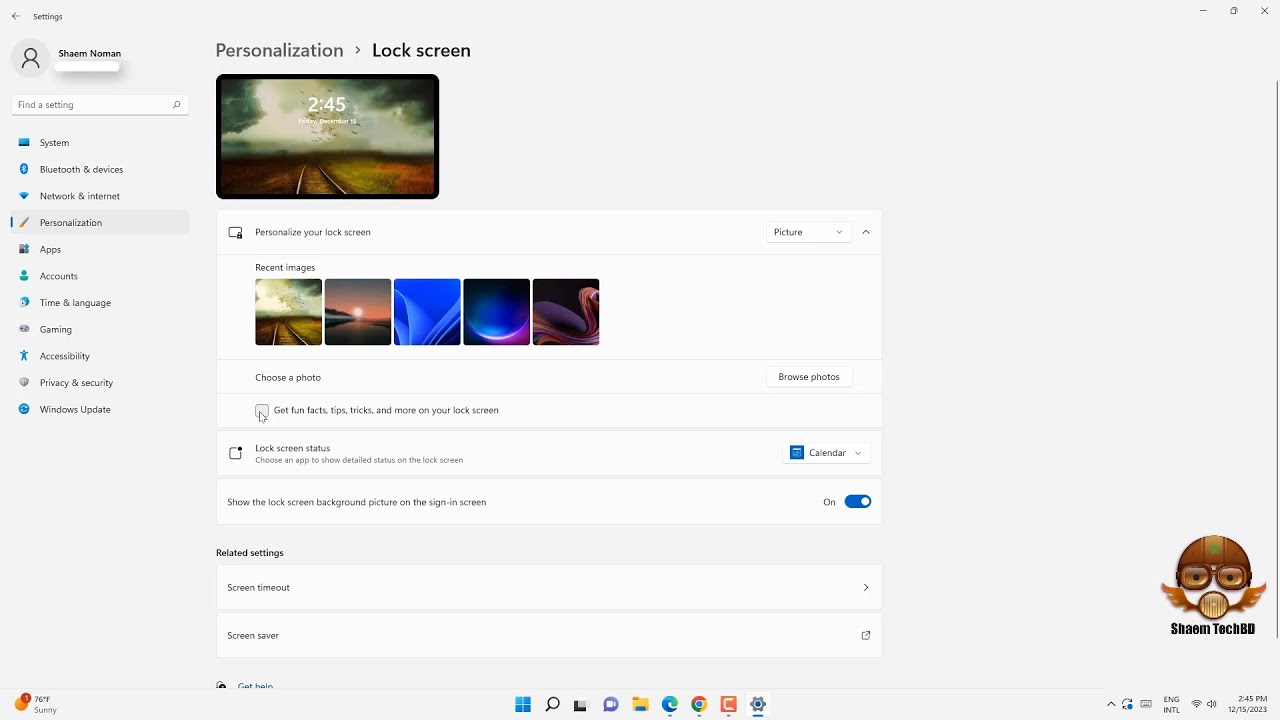
Task: Open the Windows Start menu
Action: click(523, 704)
